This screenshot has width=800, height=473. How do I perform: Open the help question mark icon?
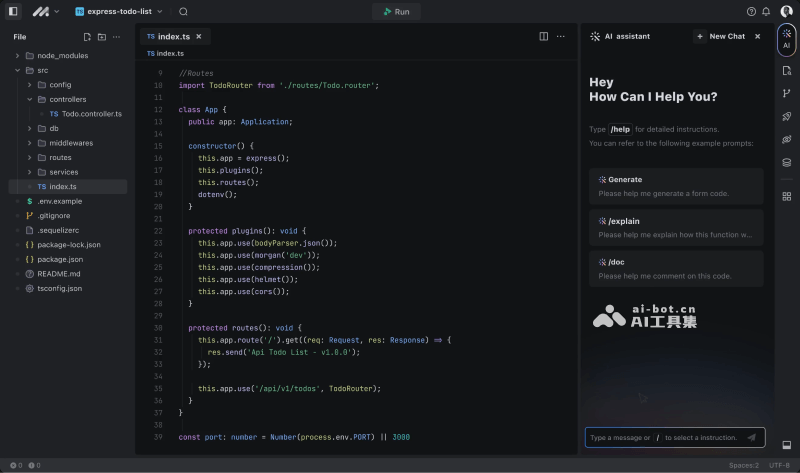[751, 12]
